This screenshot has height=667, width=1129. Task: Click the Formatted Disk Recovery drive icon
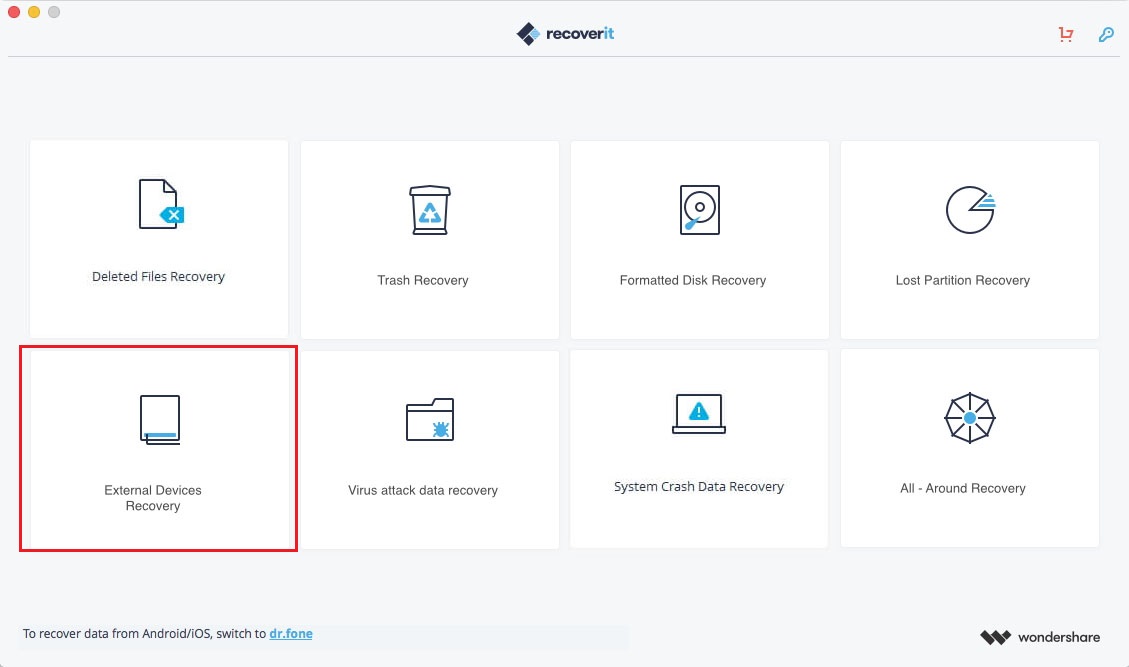(700, 210)
